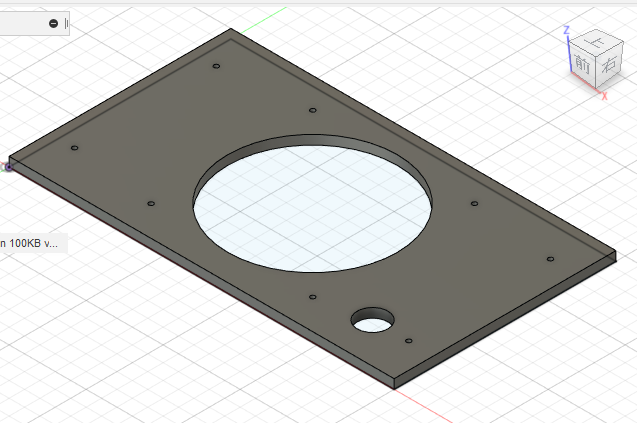Click the Z axis label on ViewCube
637x423 pixels.
566,30
